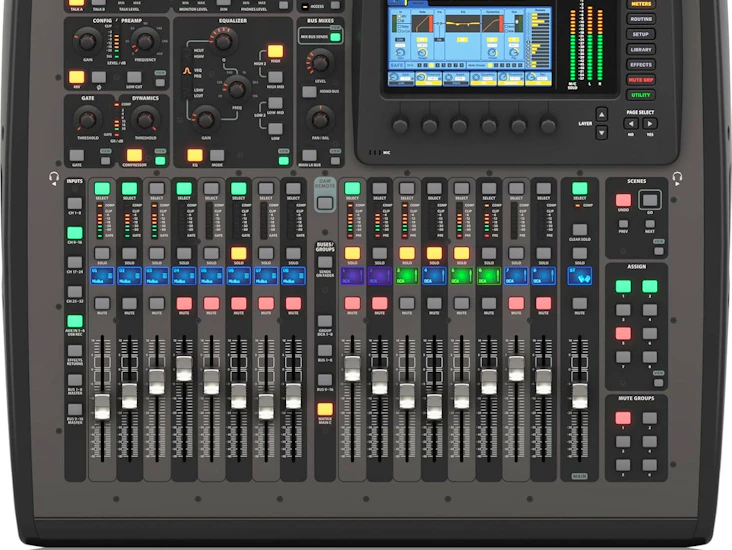Select the lit CH 9-16 input layer

[x=75, y=233]
